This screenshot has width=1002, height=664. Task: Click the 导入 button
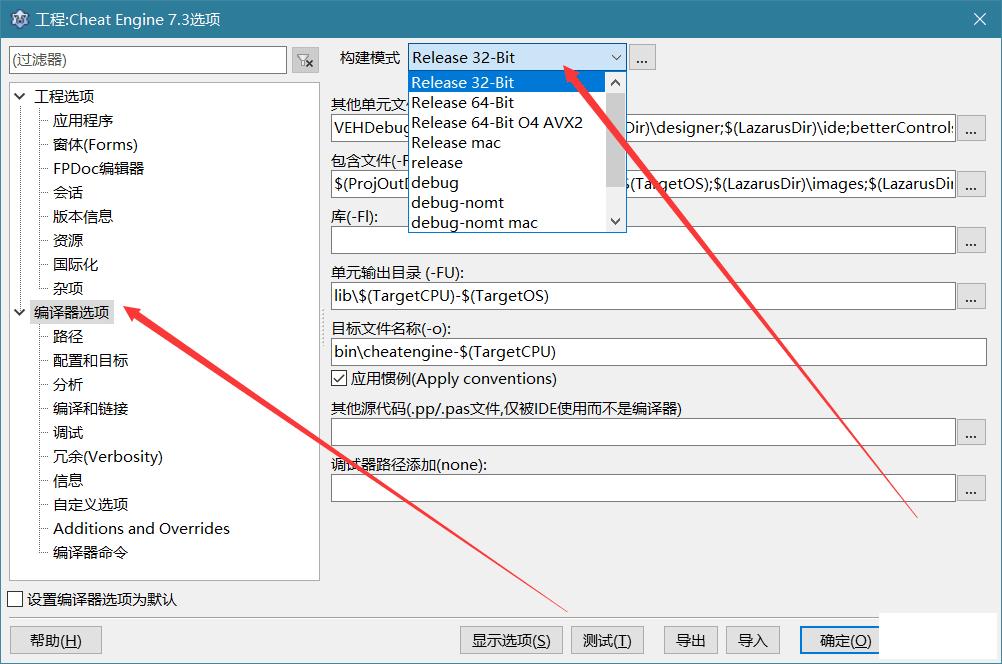coord(753,640)
